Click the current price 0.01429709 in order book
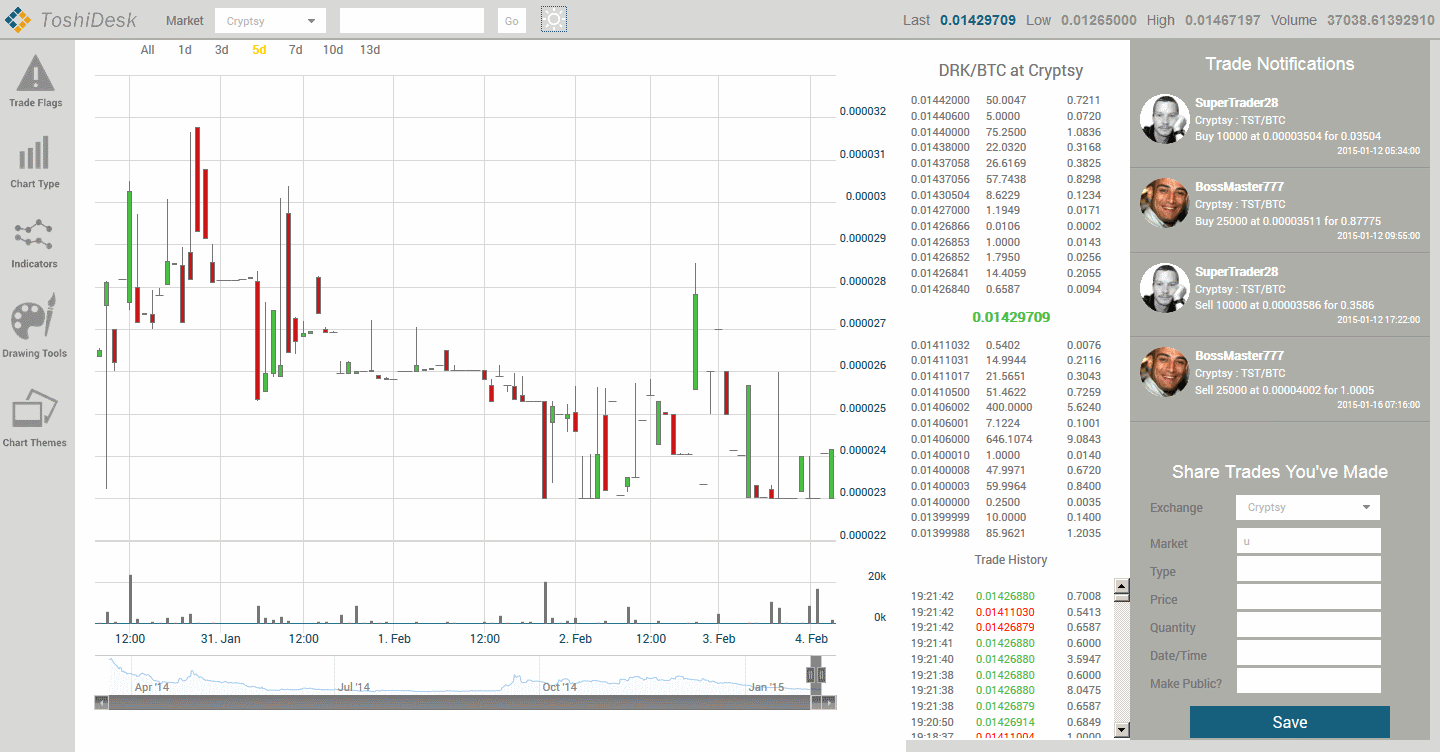 click(1011, 317)
